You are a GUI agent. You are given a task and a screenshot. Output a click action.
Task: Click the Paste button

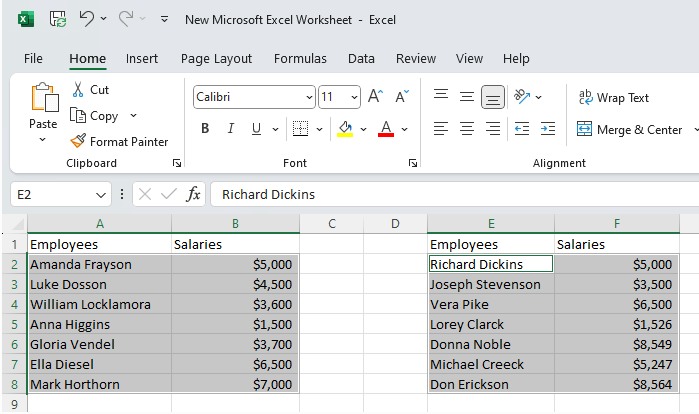coord(43,110)
